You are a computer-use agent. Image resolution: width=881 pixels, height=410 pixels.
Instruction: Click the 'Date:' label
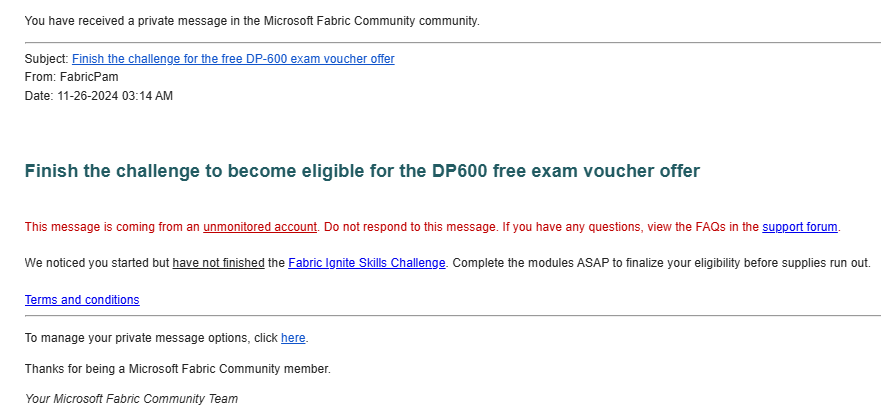39,96
